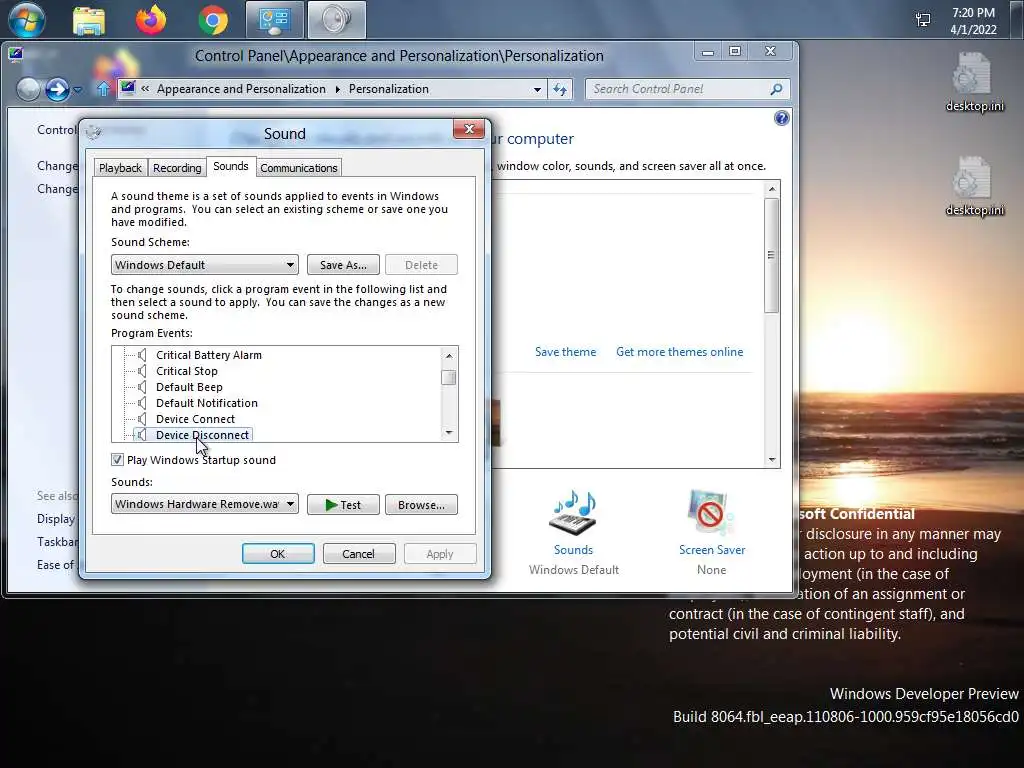Screen dimensions: 1024x768
Task: Open the Sound Scheme dropdown
Action: [x=204, y=264]
